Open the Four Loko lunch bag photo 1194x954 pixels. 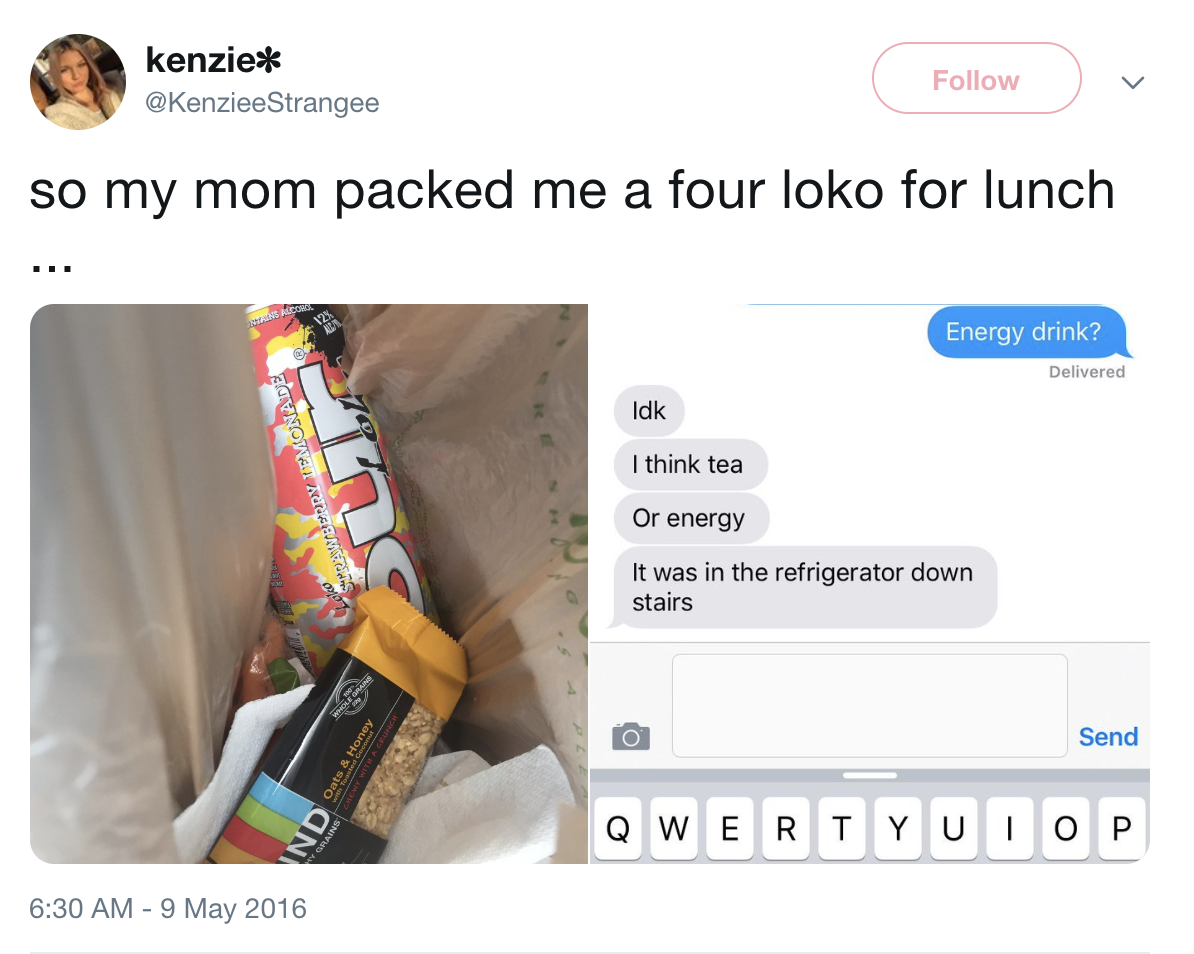tap(308, 583)
